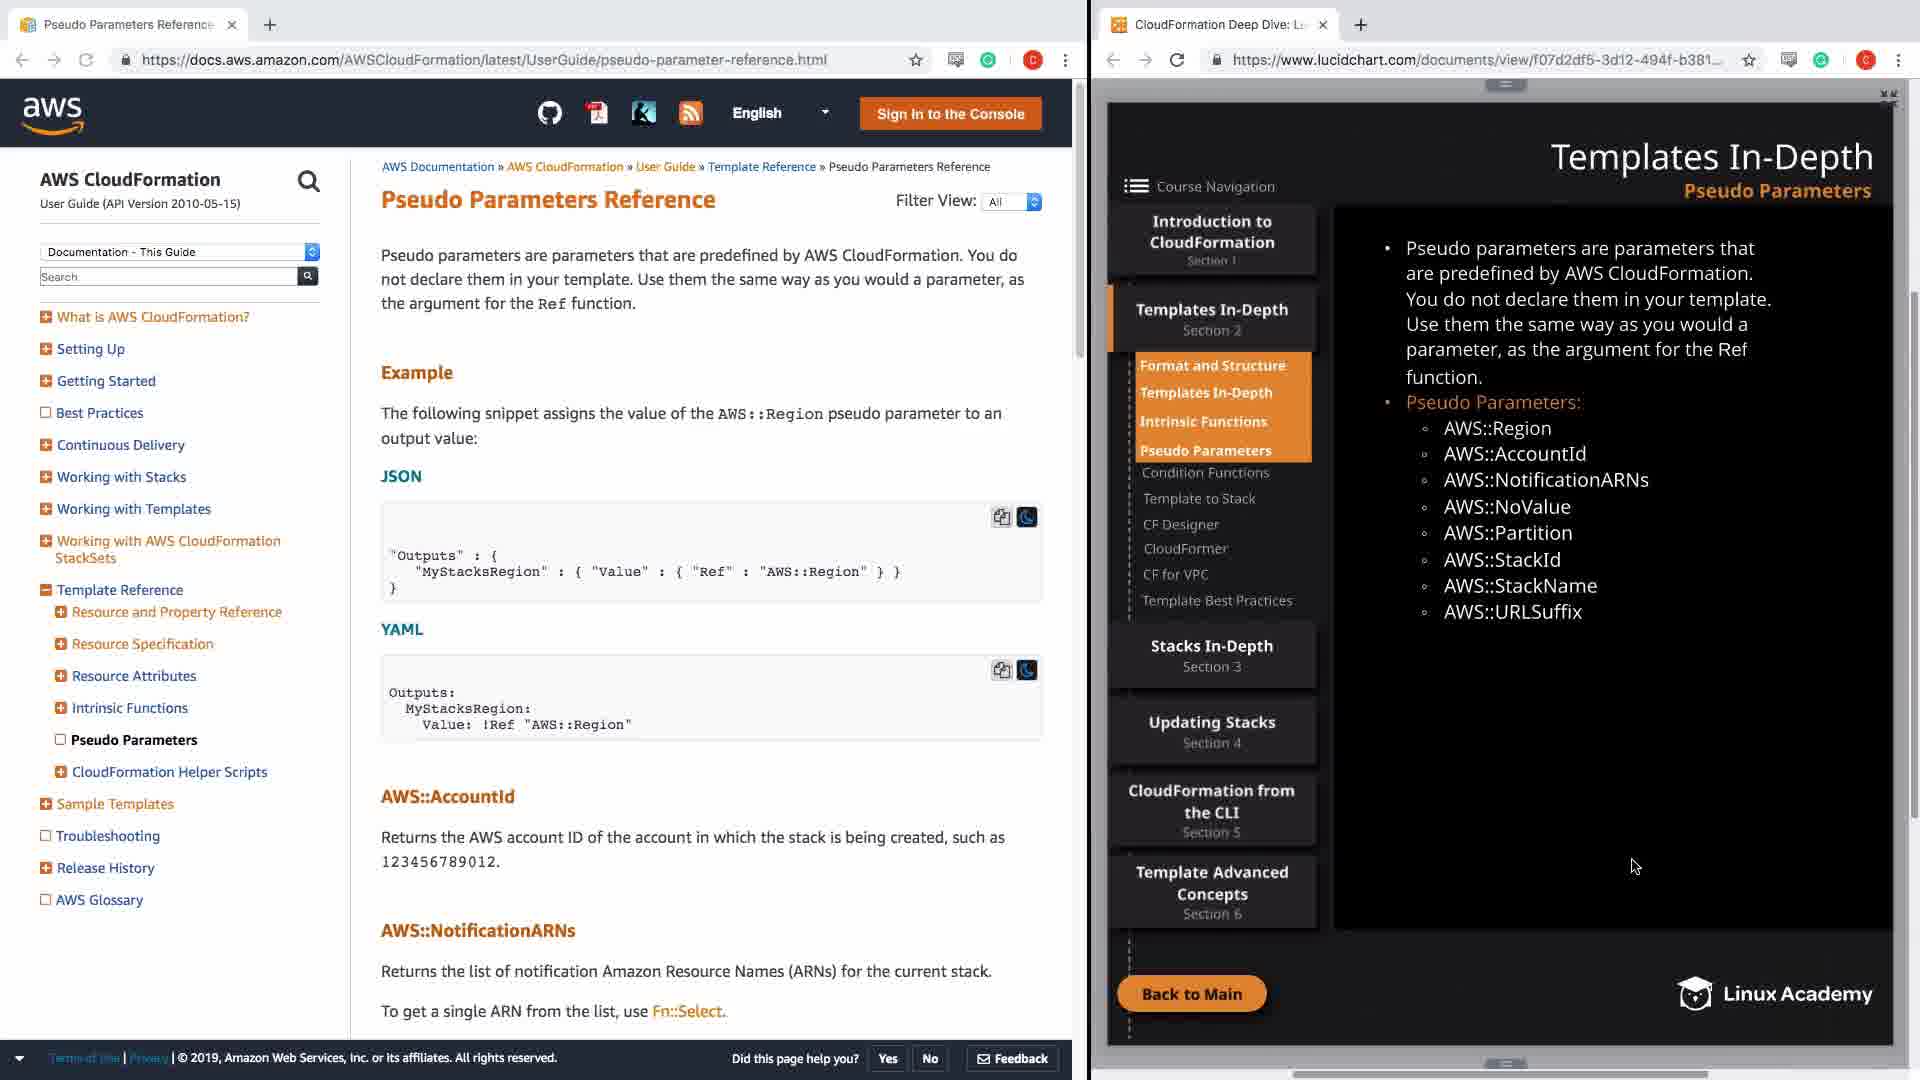
Task: Click the Back to Main button
Action: (1191, 994)
